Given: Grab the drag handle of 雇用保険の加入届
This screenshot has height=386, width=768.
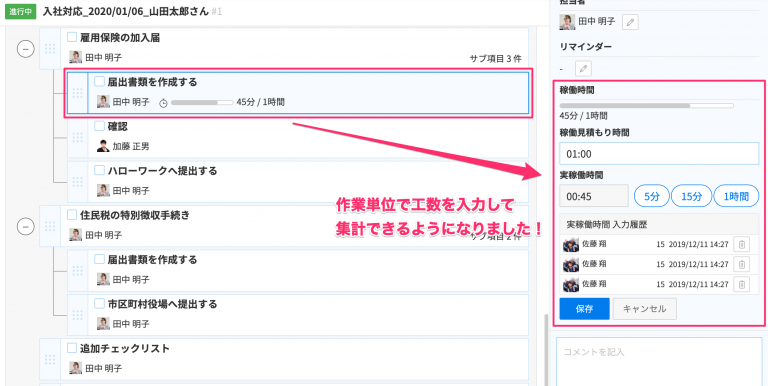Looking at the screenshot, I should [x=50, y=48].
